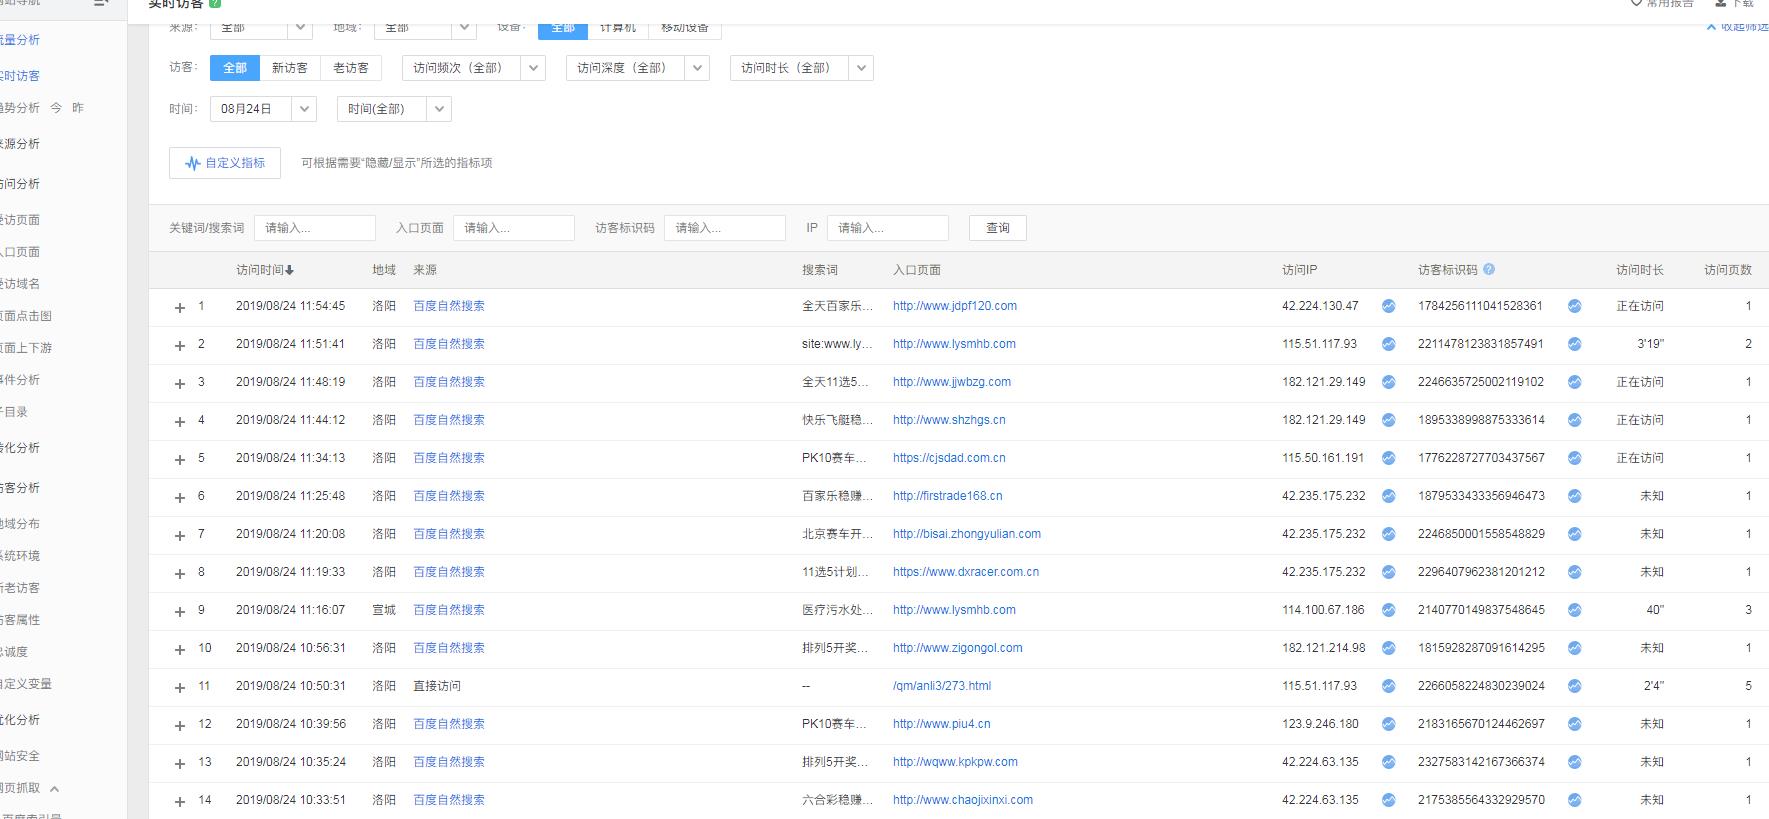Viewport: 1769px width, 819px height.
Task: Click the visitor icon after ID 2211478123831857491
Action: pyautogui.click(x=1574, y=344)
